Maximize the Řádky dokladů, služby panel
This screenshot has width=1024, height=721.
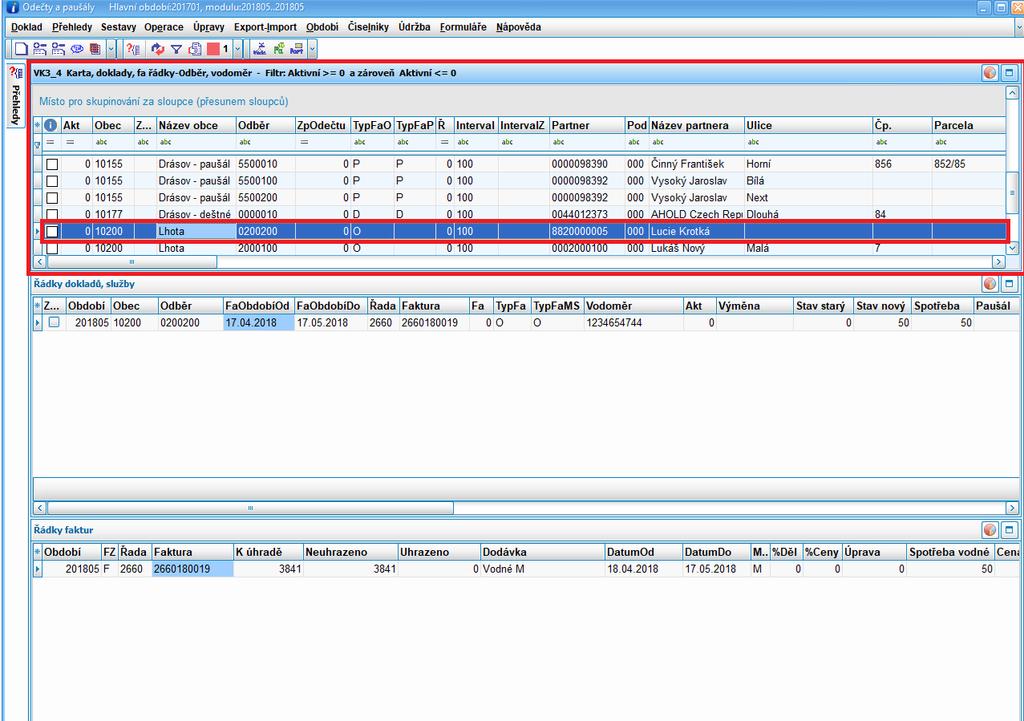[x=1010, y=284]
